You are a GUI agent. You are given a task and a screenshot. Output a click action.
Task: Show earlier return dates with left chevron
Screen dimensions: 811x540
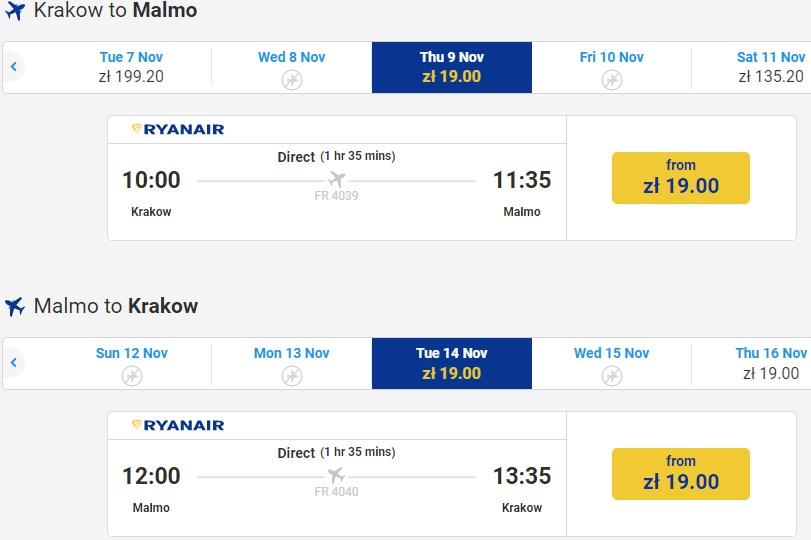(14, 363)
